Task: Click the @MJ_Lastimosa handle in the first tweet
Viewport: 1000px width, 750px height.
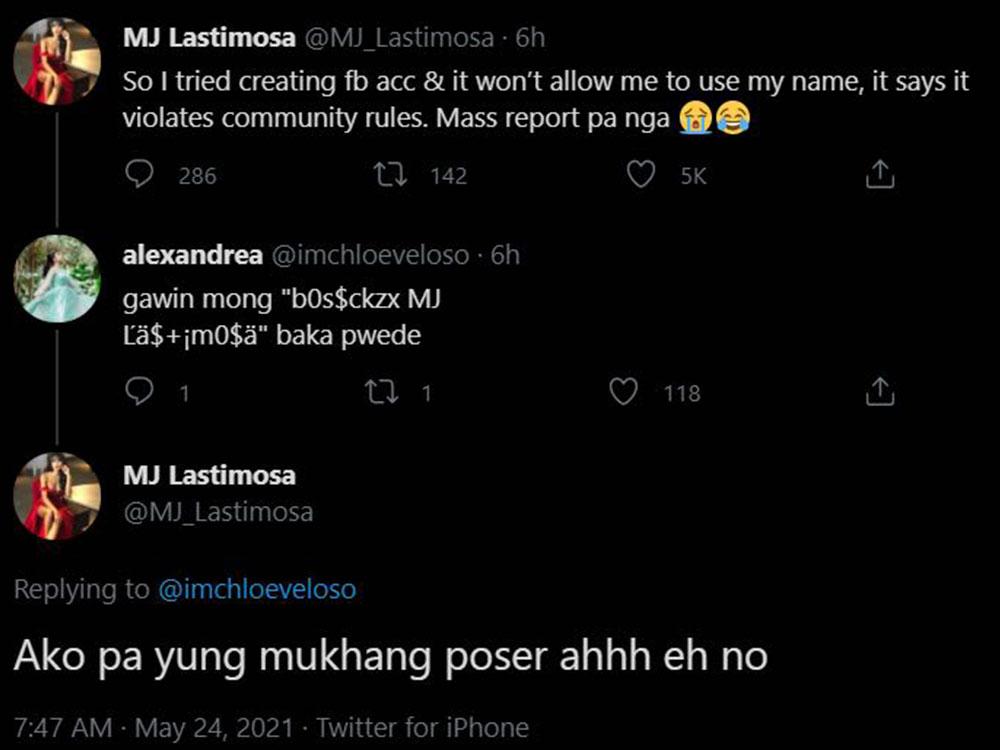Action: coord(398,38)
